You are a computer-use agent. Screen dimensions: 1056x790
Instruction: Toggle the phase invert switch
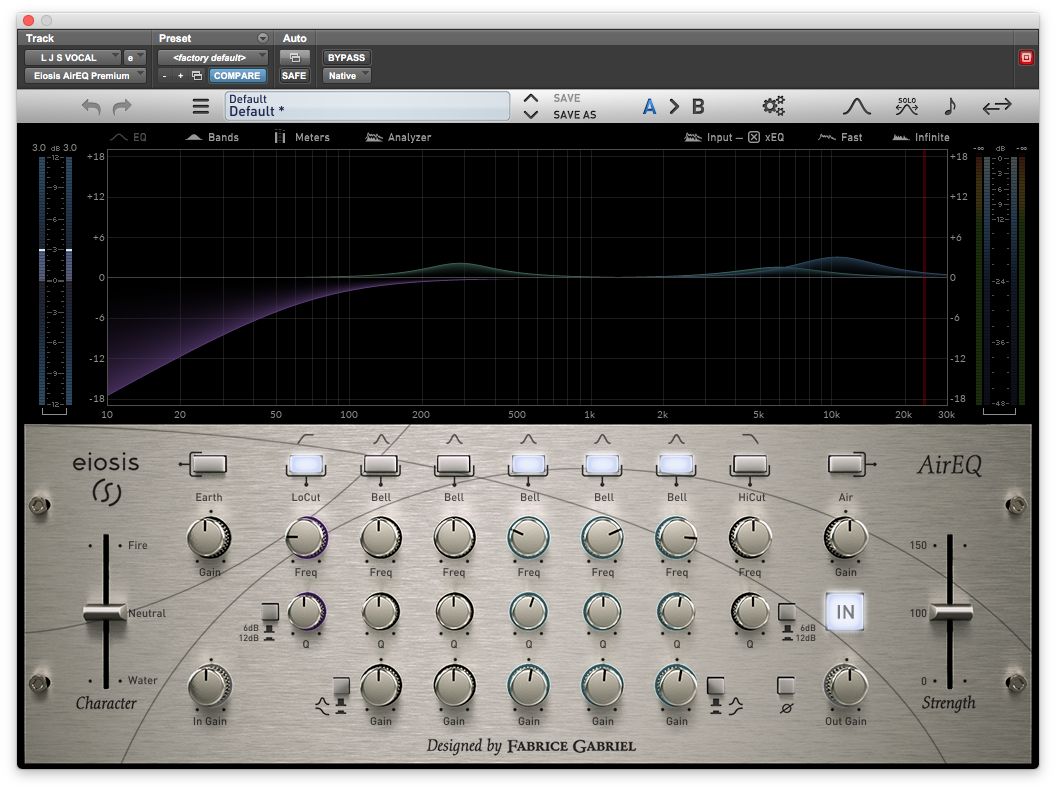tap(785, 686)
